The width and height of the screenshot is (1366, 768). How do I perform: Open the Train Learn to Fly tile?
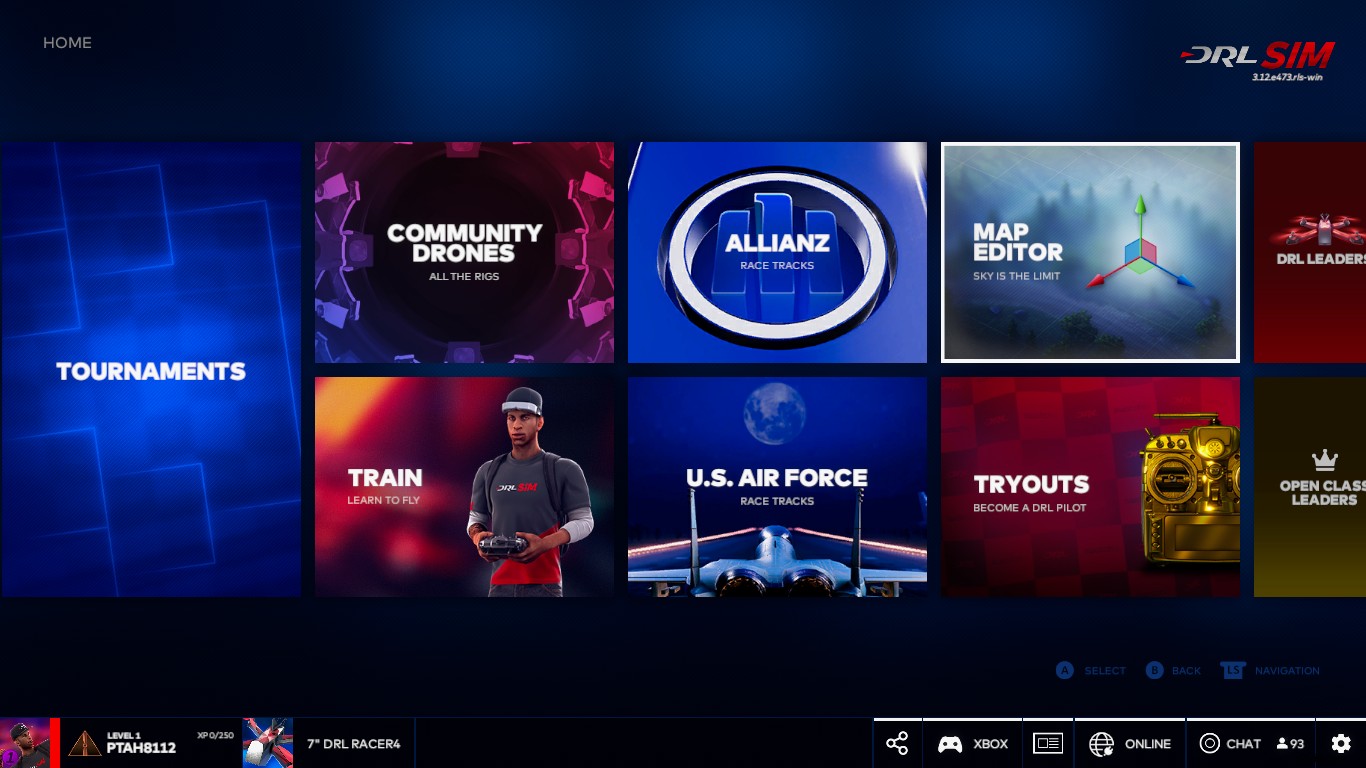464,487
